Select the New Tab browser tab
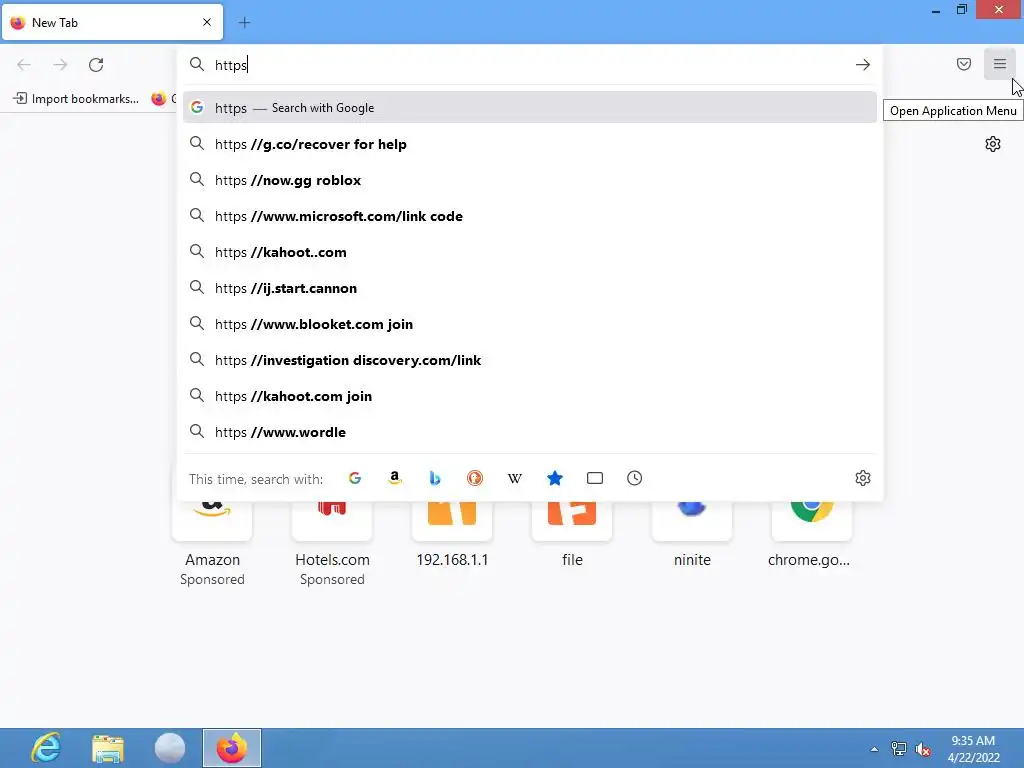This screenshot has height=768, width=1024. 112,23
